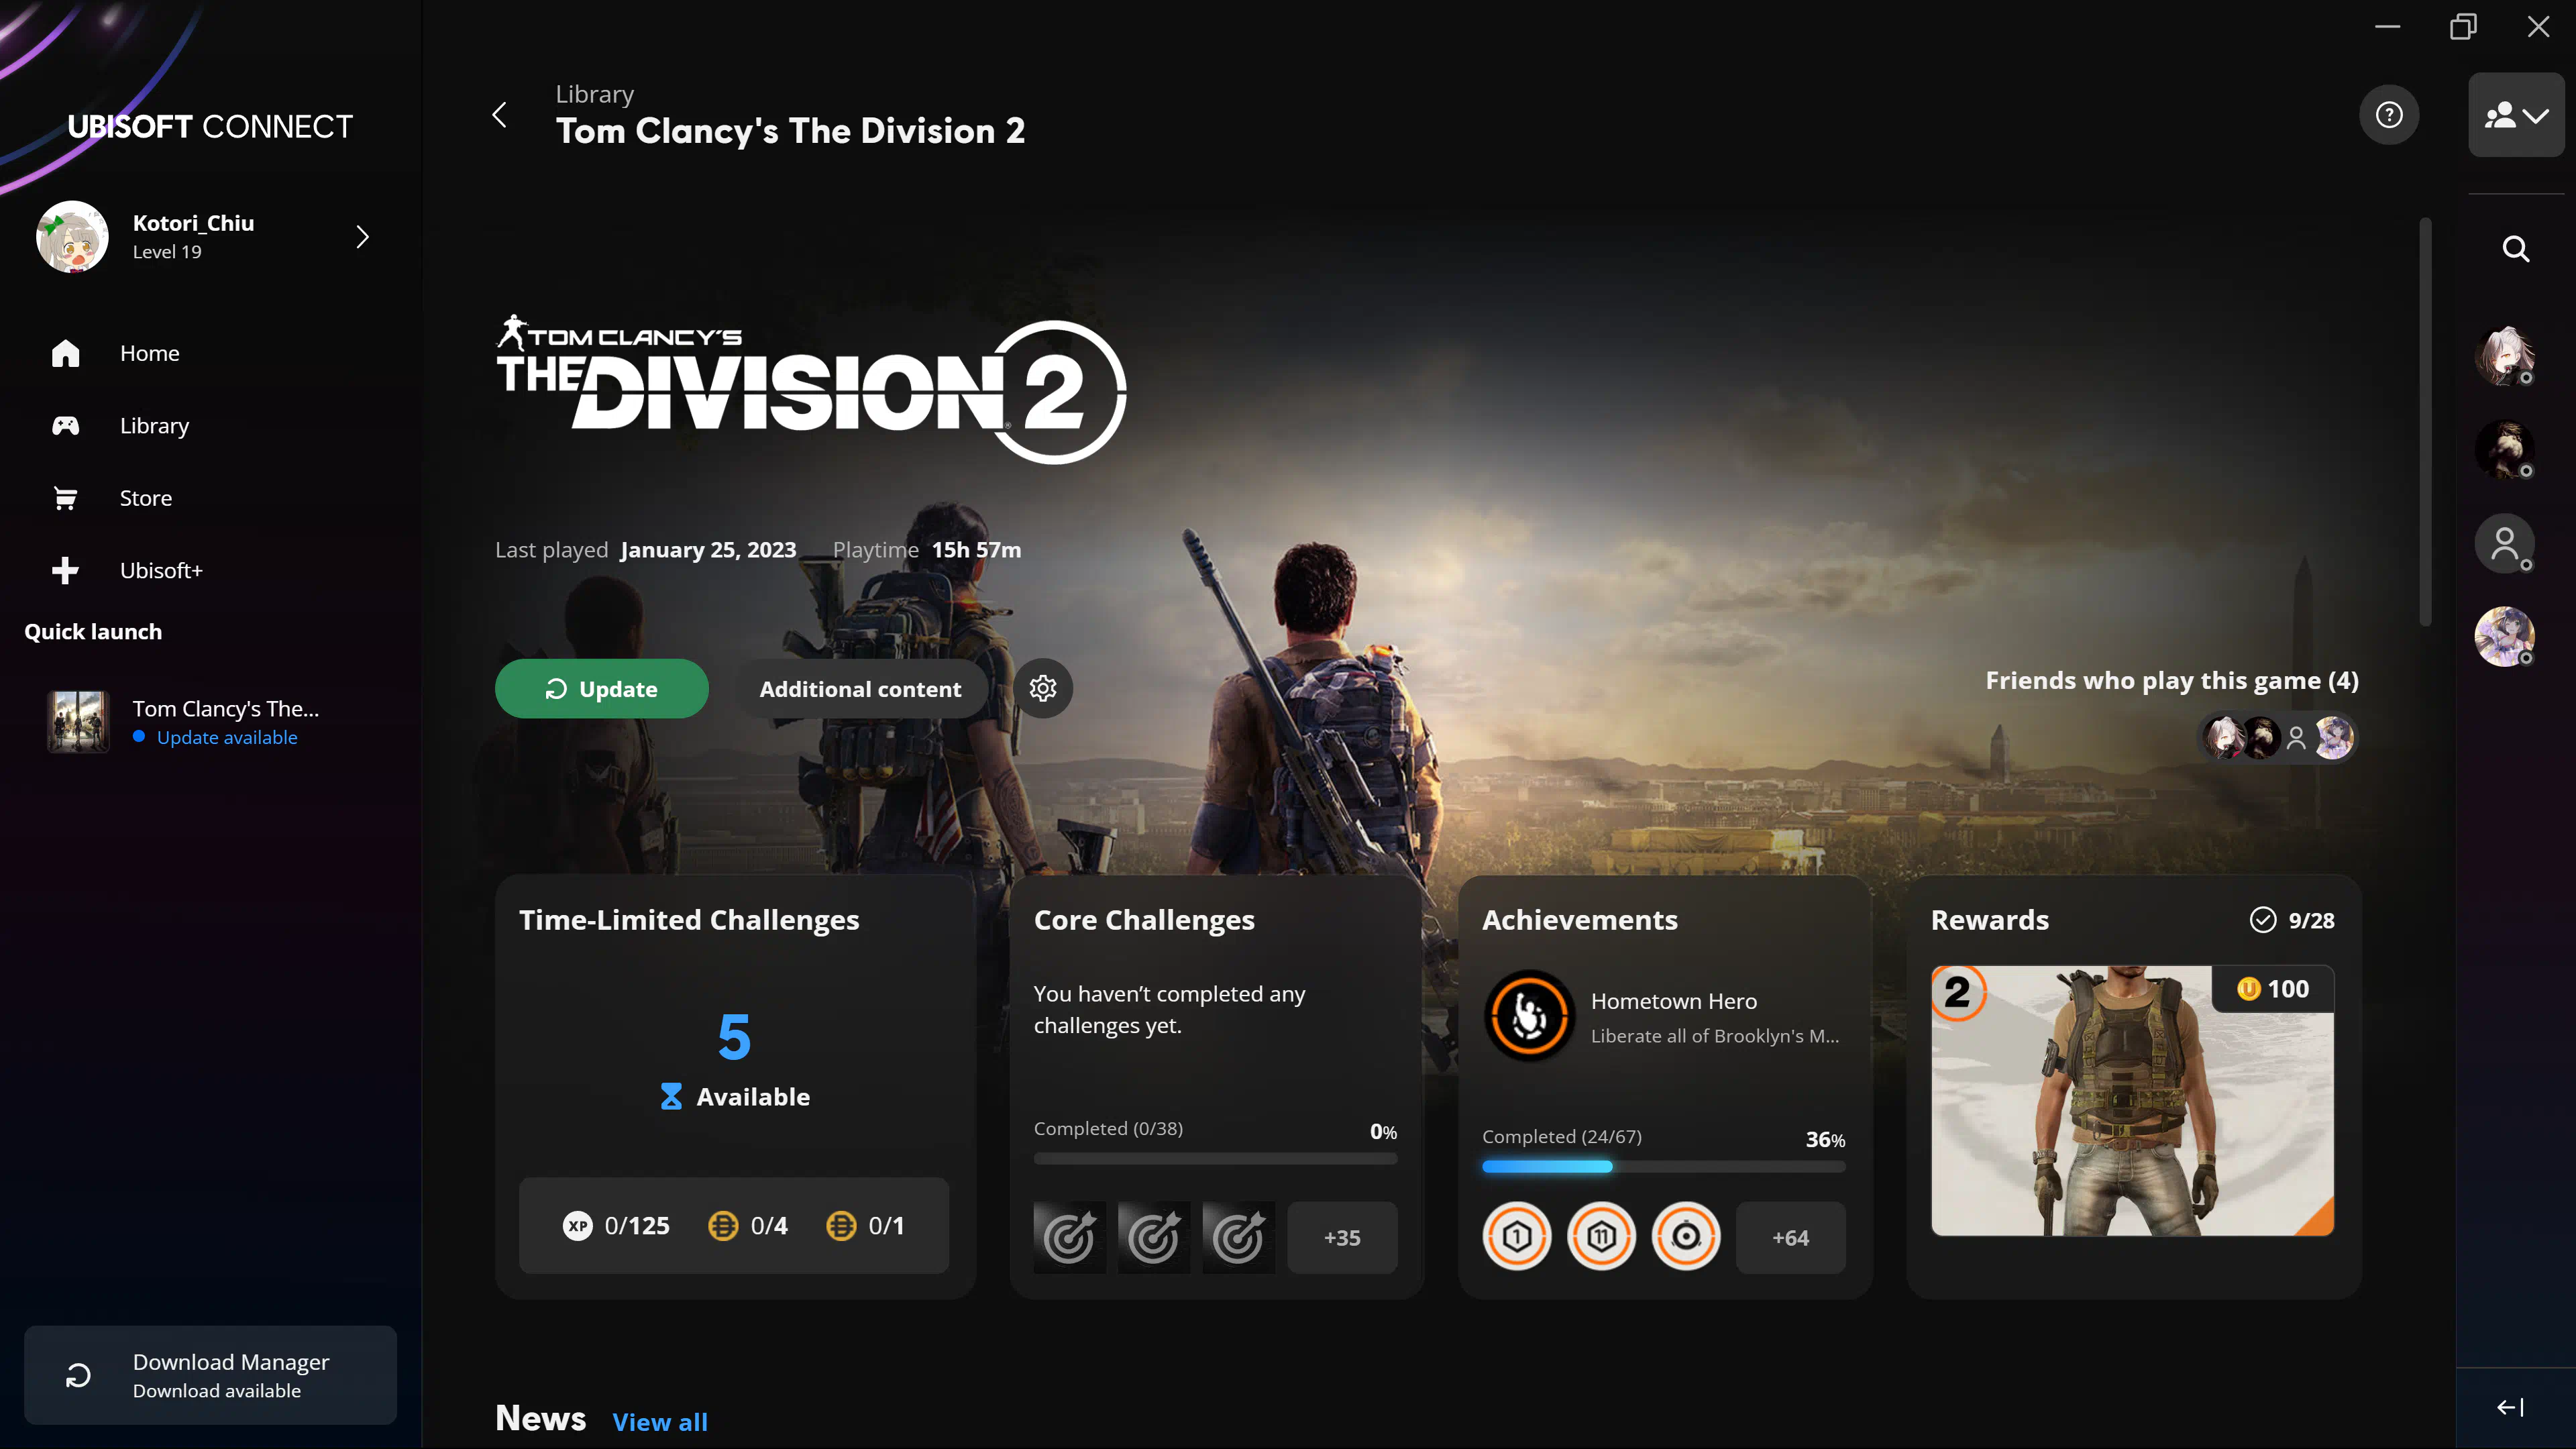The width and height of the screenshot is (2576, 1449).
Task: Click View all news link
Action: coord(659,1421)
